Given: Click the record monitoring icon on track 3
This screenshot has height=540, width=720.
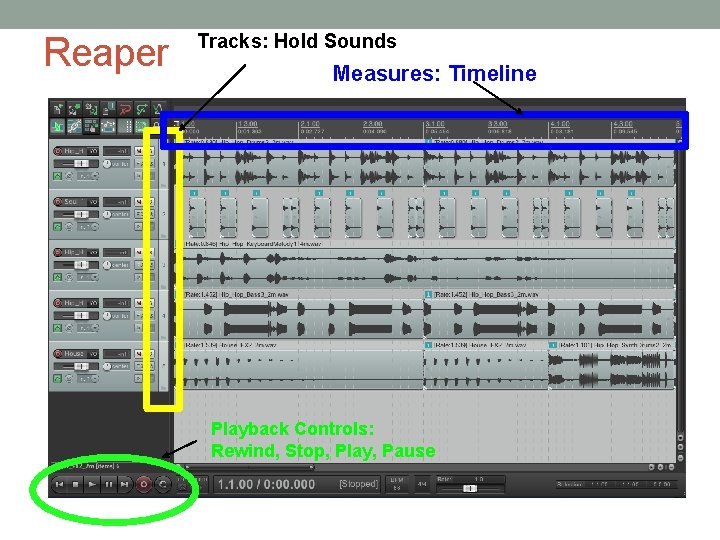Looking at the screenshot, I should 69,277.
